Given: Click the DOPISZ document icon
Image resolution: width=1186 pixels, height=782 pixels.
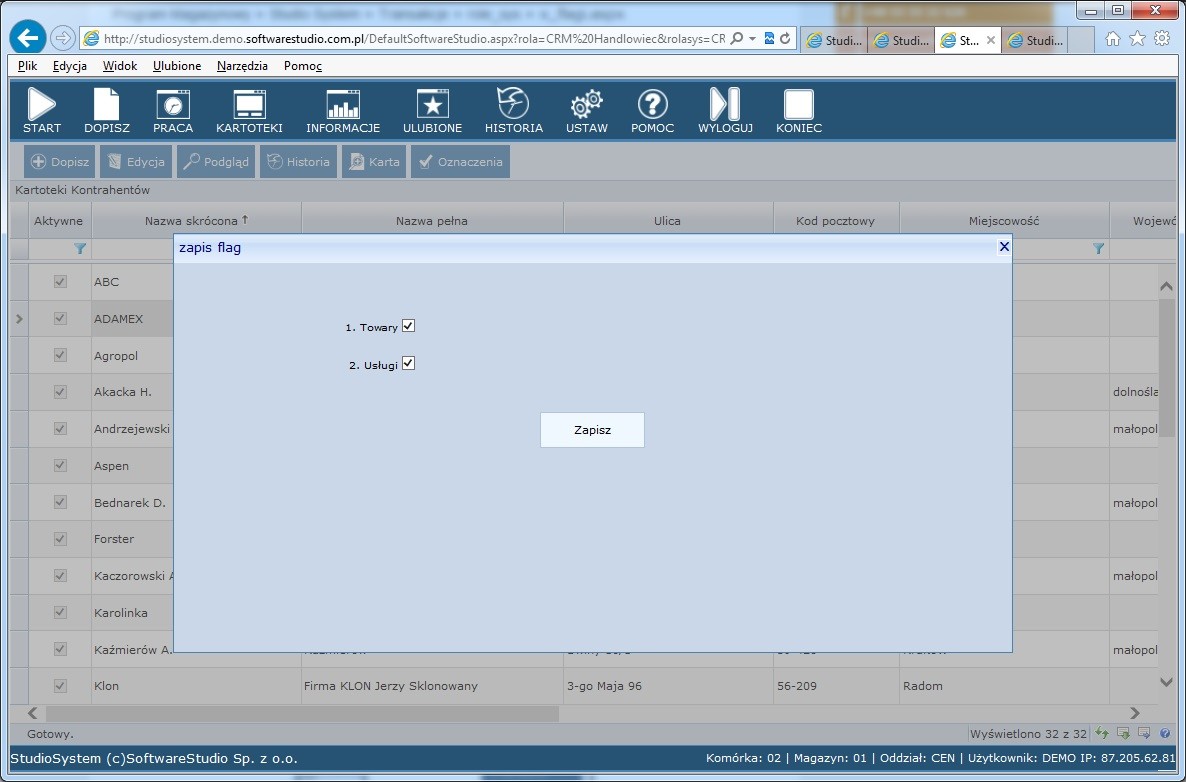Looking at the screenshot, I should pos(107,111).
